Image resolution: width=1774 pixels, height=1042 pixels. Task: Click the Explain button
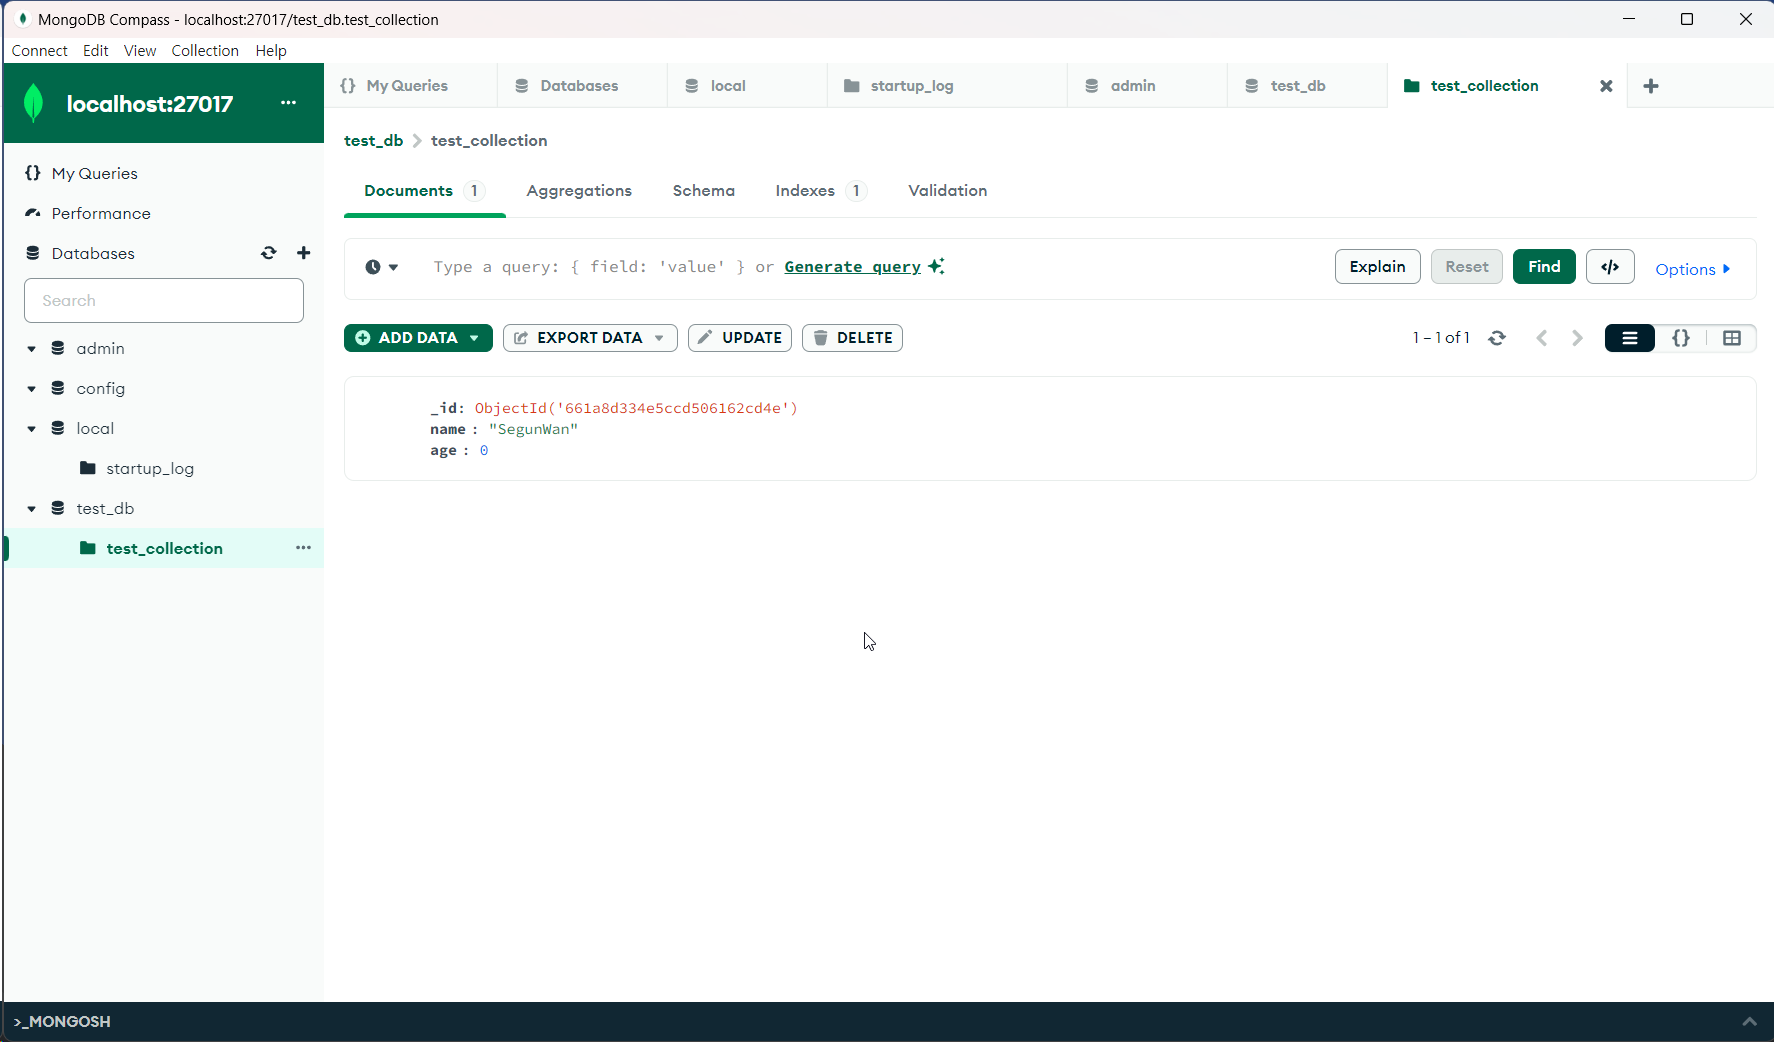(x=1377, y=267)
